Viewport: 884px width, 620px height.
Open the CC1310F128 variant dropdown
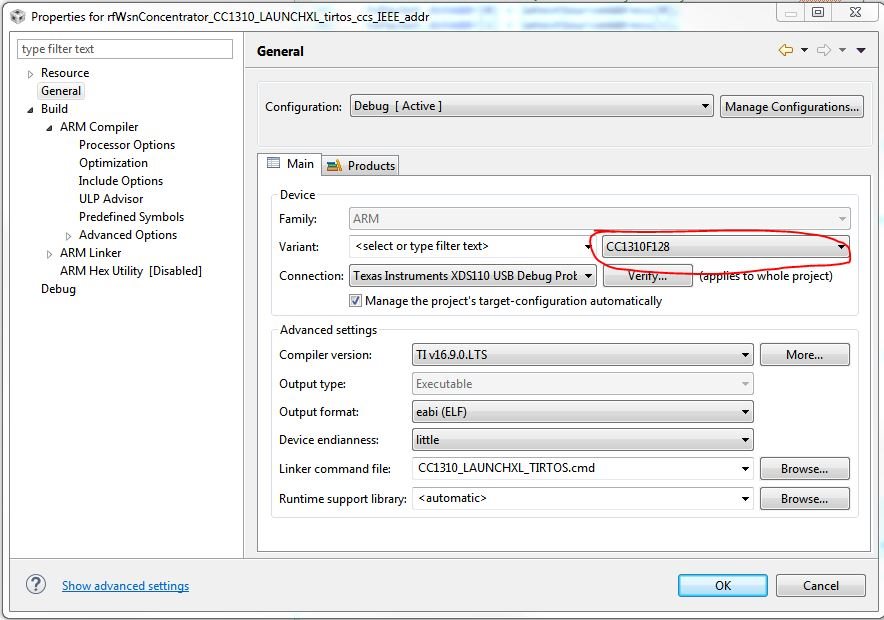pyautogui.click(x=726, y=246)
